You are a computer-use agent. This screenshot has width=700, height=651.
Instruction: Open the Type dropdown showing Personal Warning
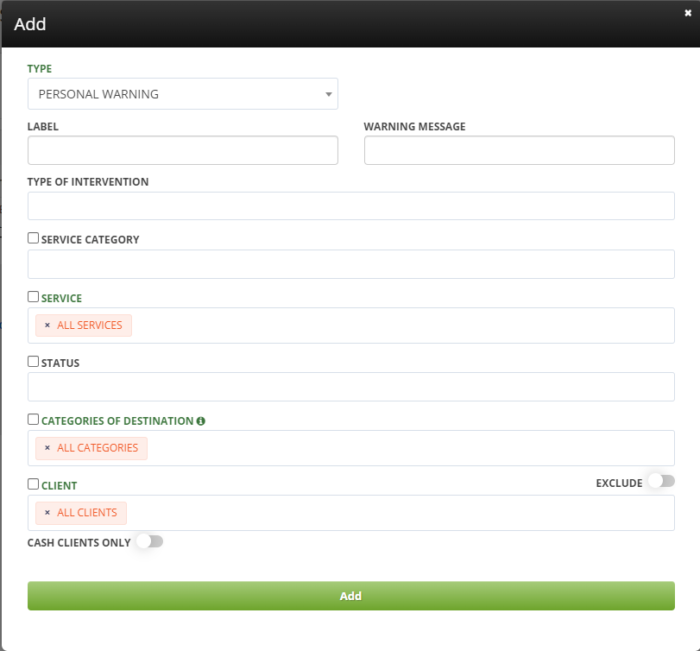pyautogui.click(x=182, y=94)
